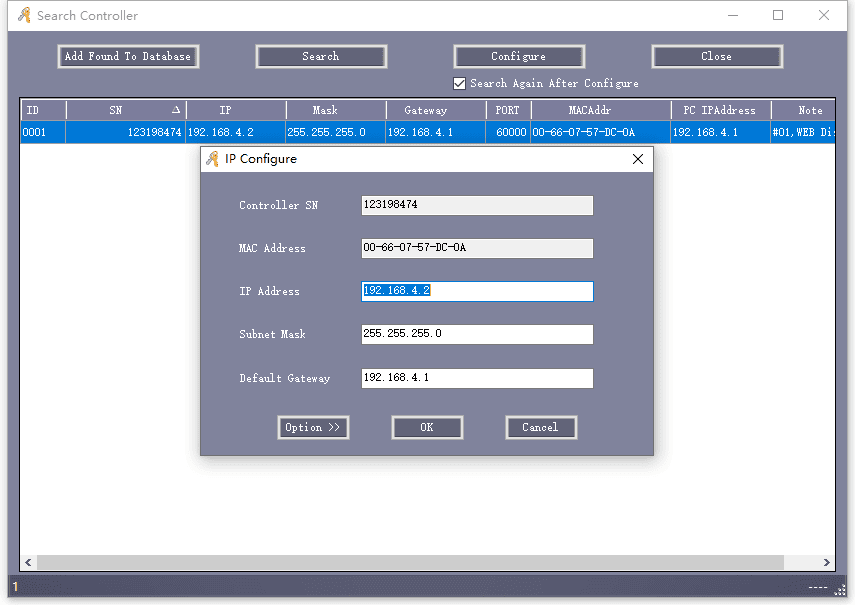Image resolution: width=855 pixels, height=605 pixels.
Task: Uncheck Search Again After Configure
Action: click(x=460, y=84)
